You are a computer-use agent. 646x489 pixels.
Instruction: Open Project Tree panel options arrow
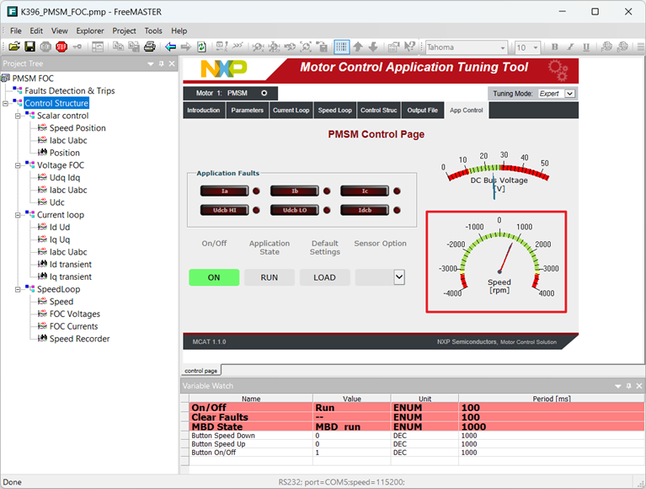click(150, 64)
